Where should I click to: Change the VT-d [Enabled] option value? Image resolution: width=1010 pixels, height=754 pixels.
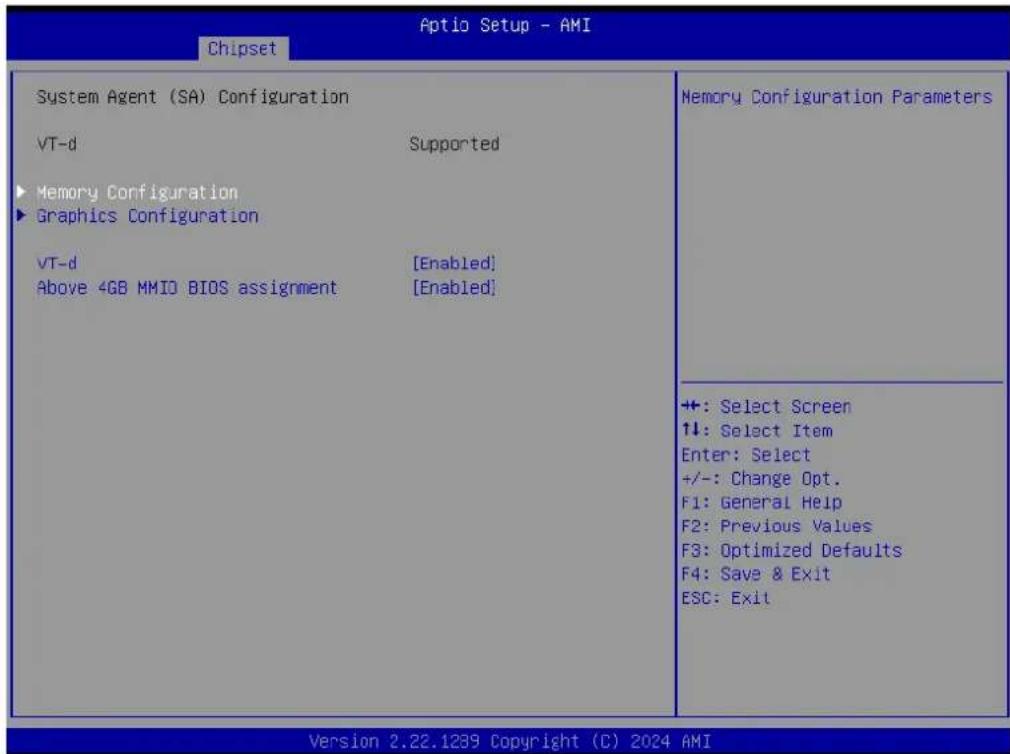click(454, 263)
